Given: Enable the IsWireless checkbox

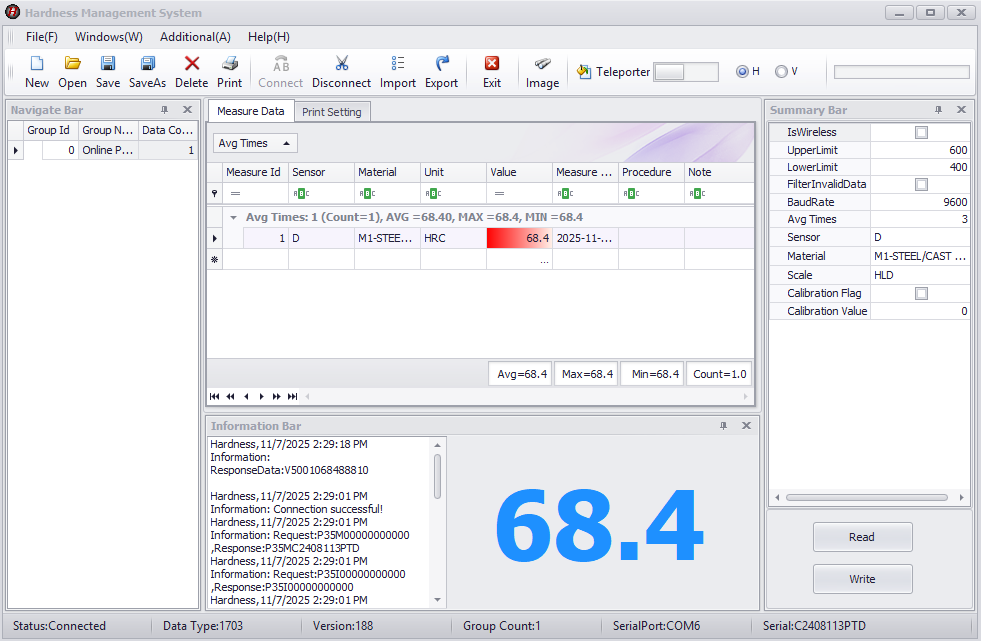Looking at the screenshot, I should [921, 132].
